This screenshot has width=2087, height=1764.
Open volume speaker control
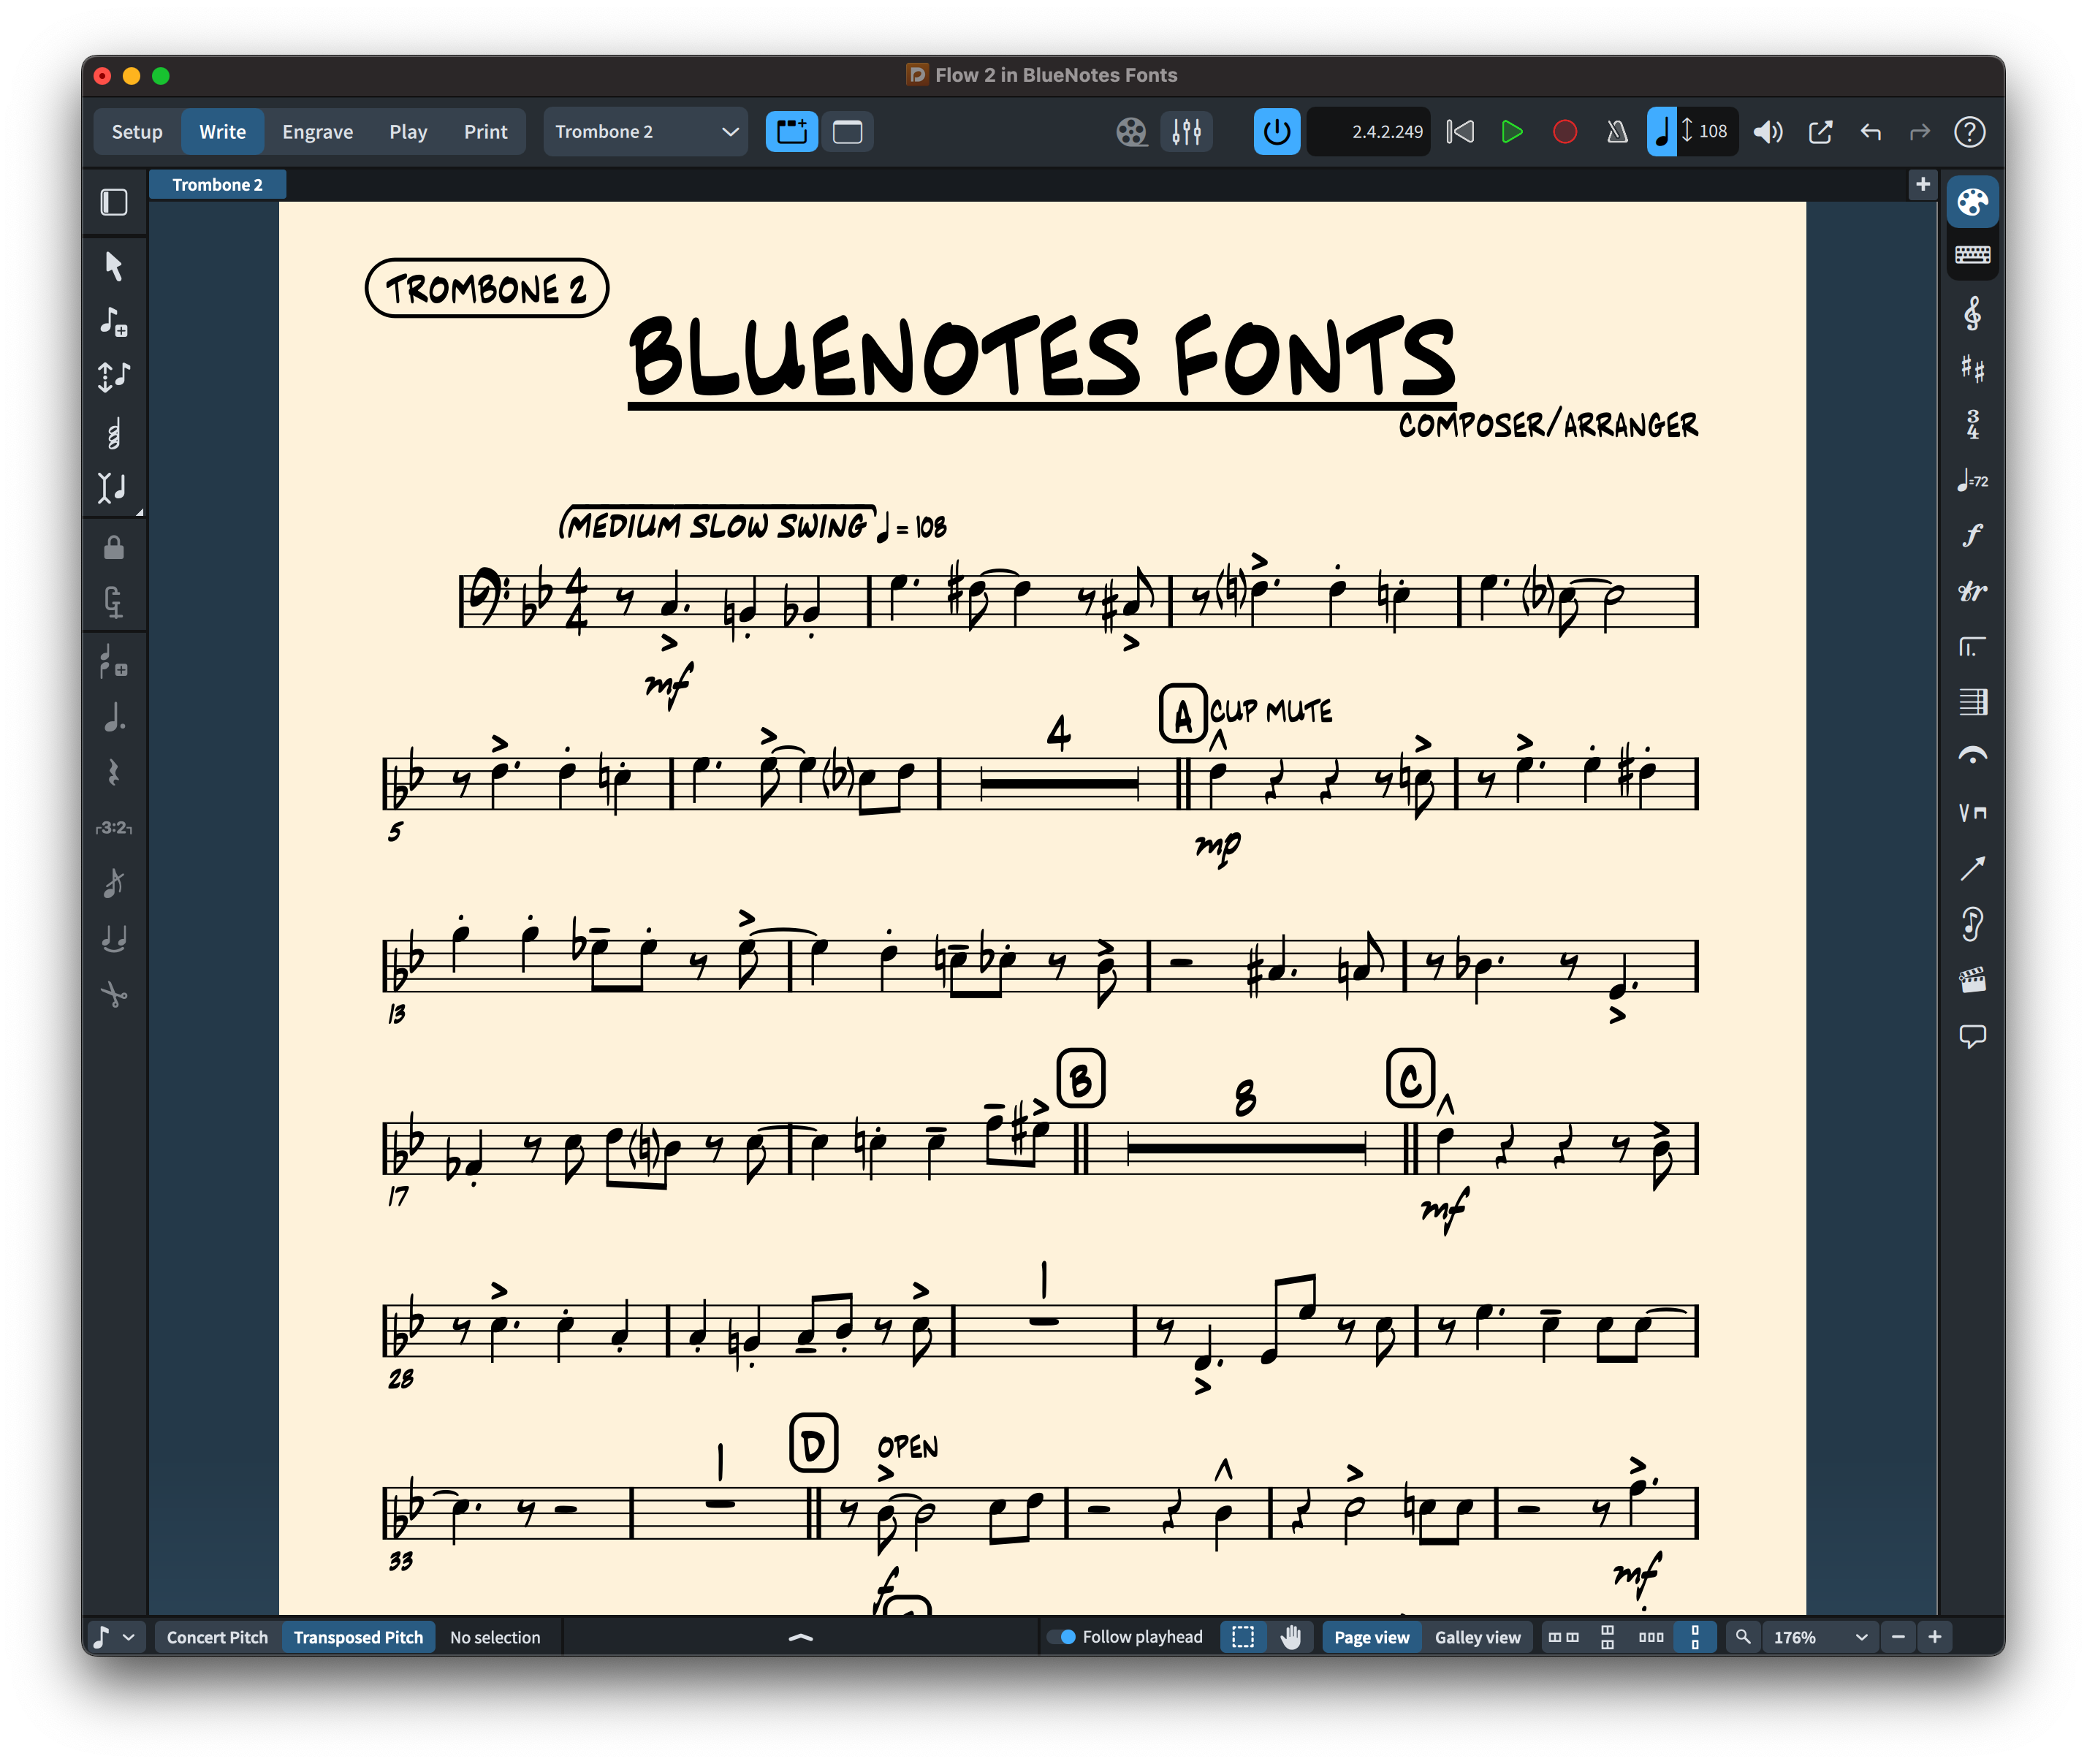coord(1767,131)
